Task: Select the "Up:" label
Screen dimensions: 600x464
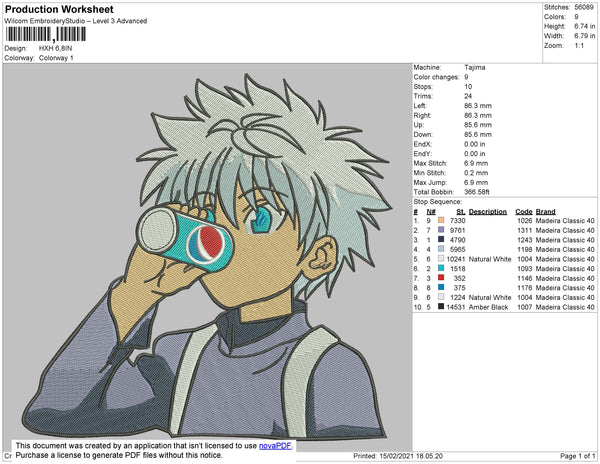Action: tap(419, 125)
